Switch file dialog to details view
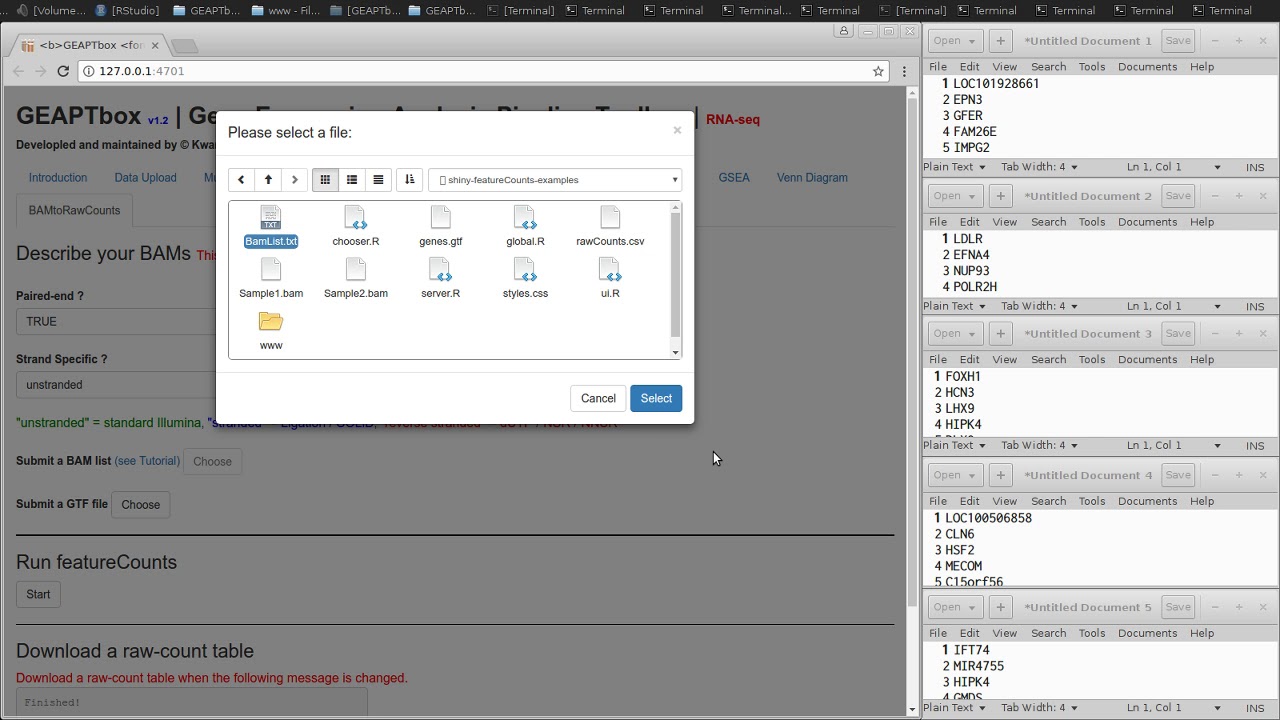The height and width of the screenshot is (720, 1280). 378,180
